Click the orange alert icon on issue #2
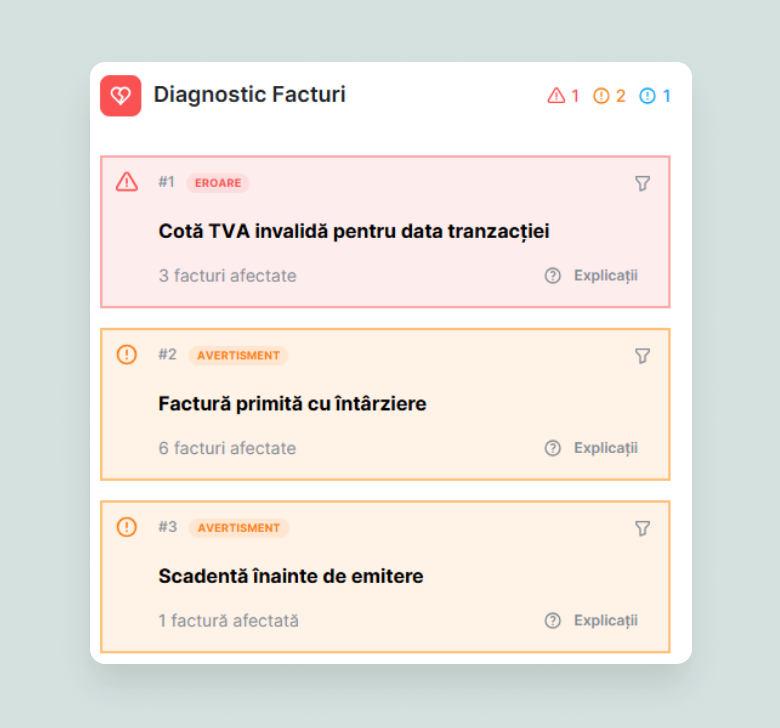780x728 pixels. click(127, 354)
